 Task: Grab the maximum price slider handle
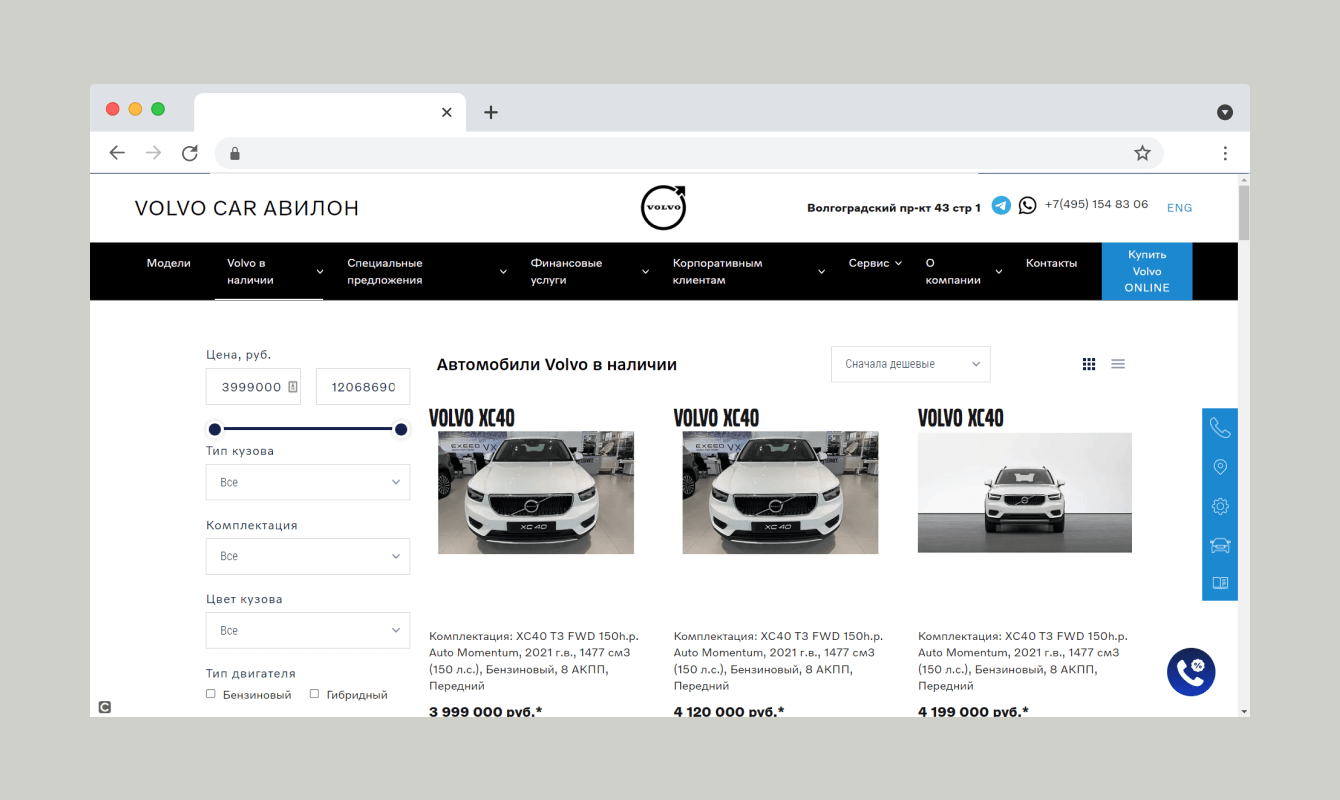pos(401,429)
